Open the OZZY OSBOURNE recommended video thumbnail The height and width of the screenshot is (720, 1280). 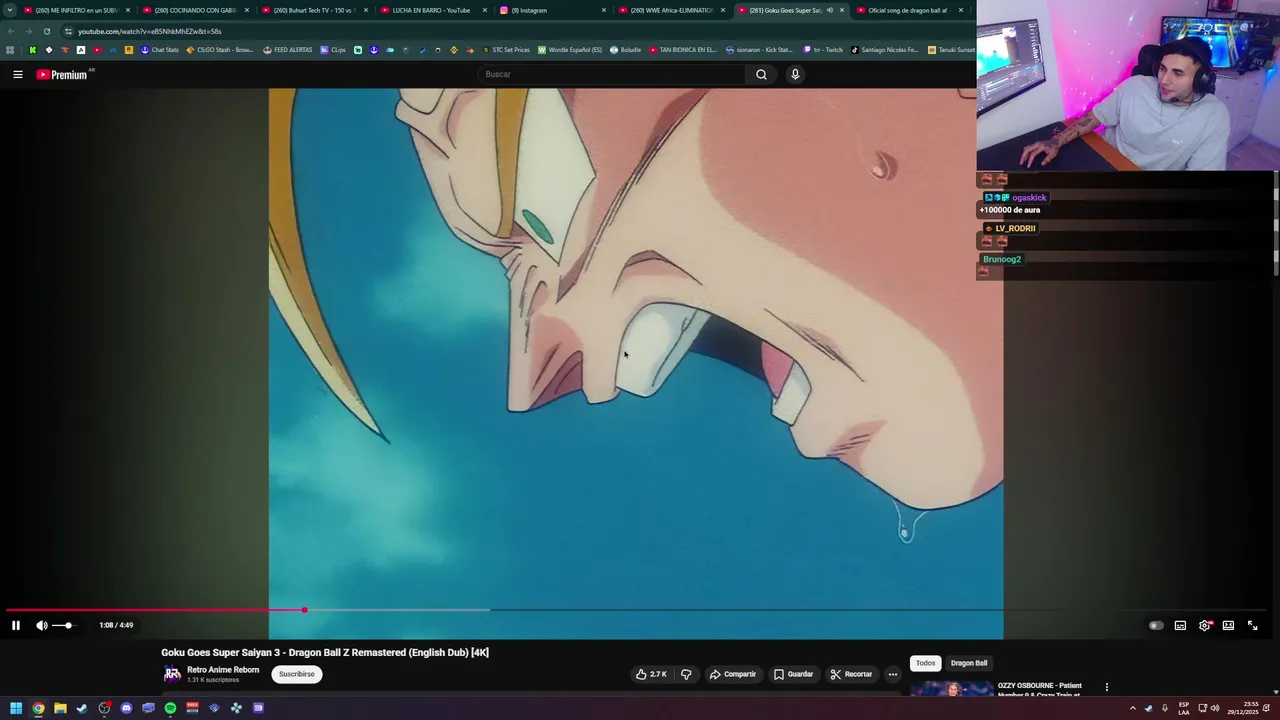coord(951,689)
